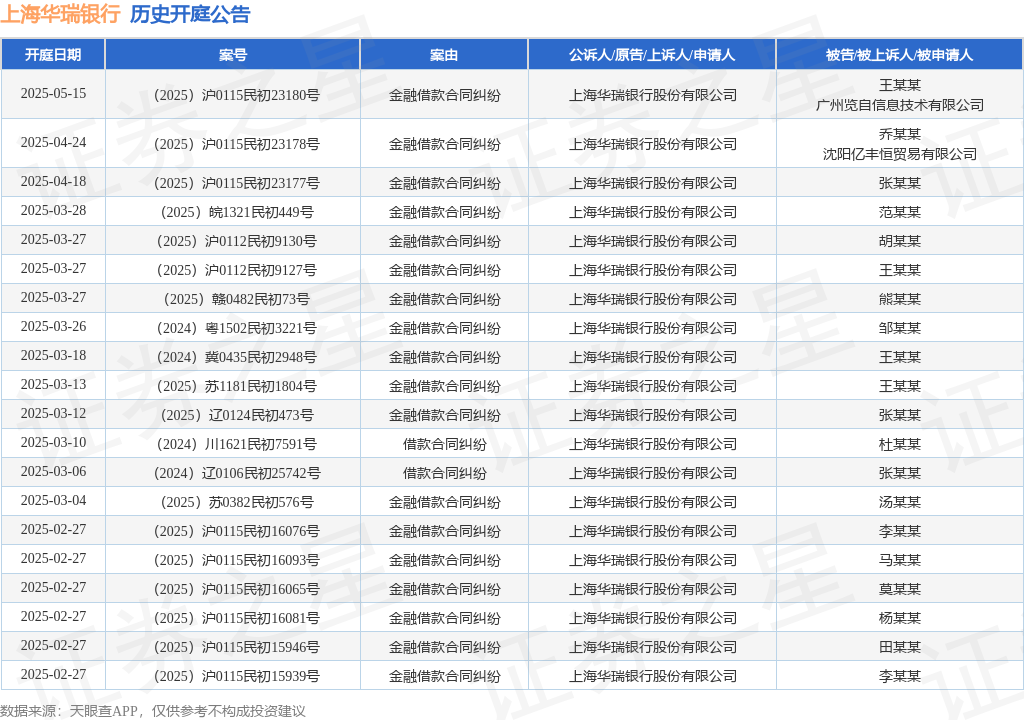The width and height of the screenshot is (1024, 720).
Task: Click plaintiff cell in the 川1621民初7591号 row
Action: tap(652, 444)
